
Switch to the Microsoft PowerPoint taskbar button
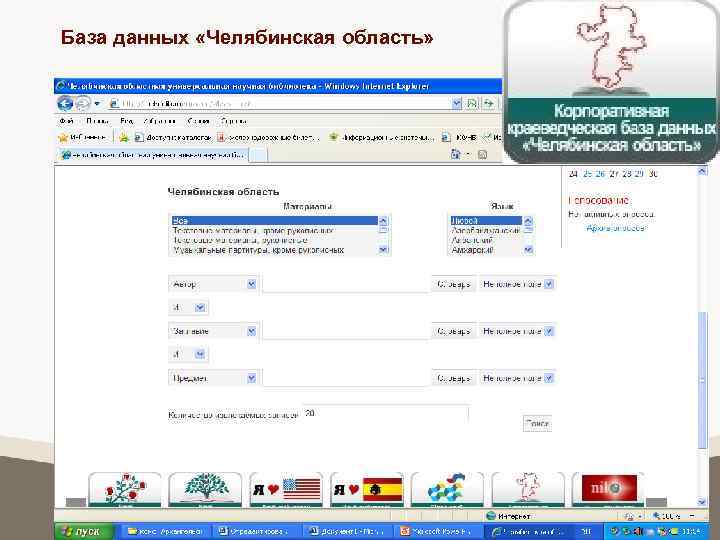click(439, 532)
